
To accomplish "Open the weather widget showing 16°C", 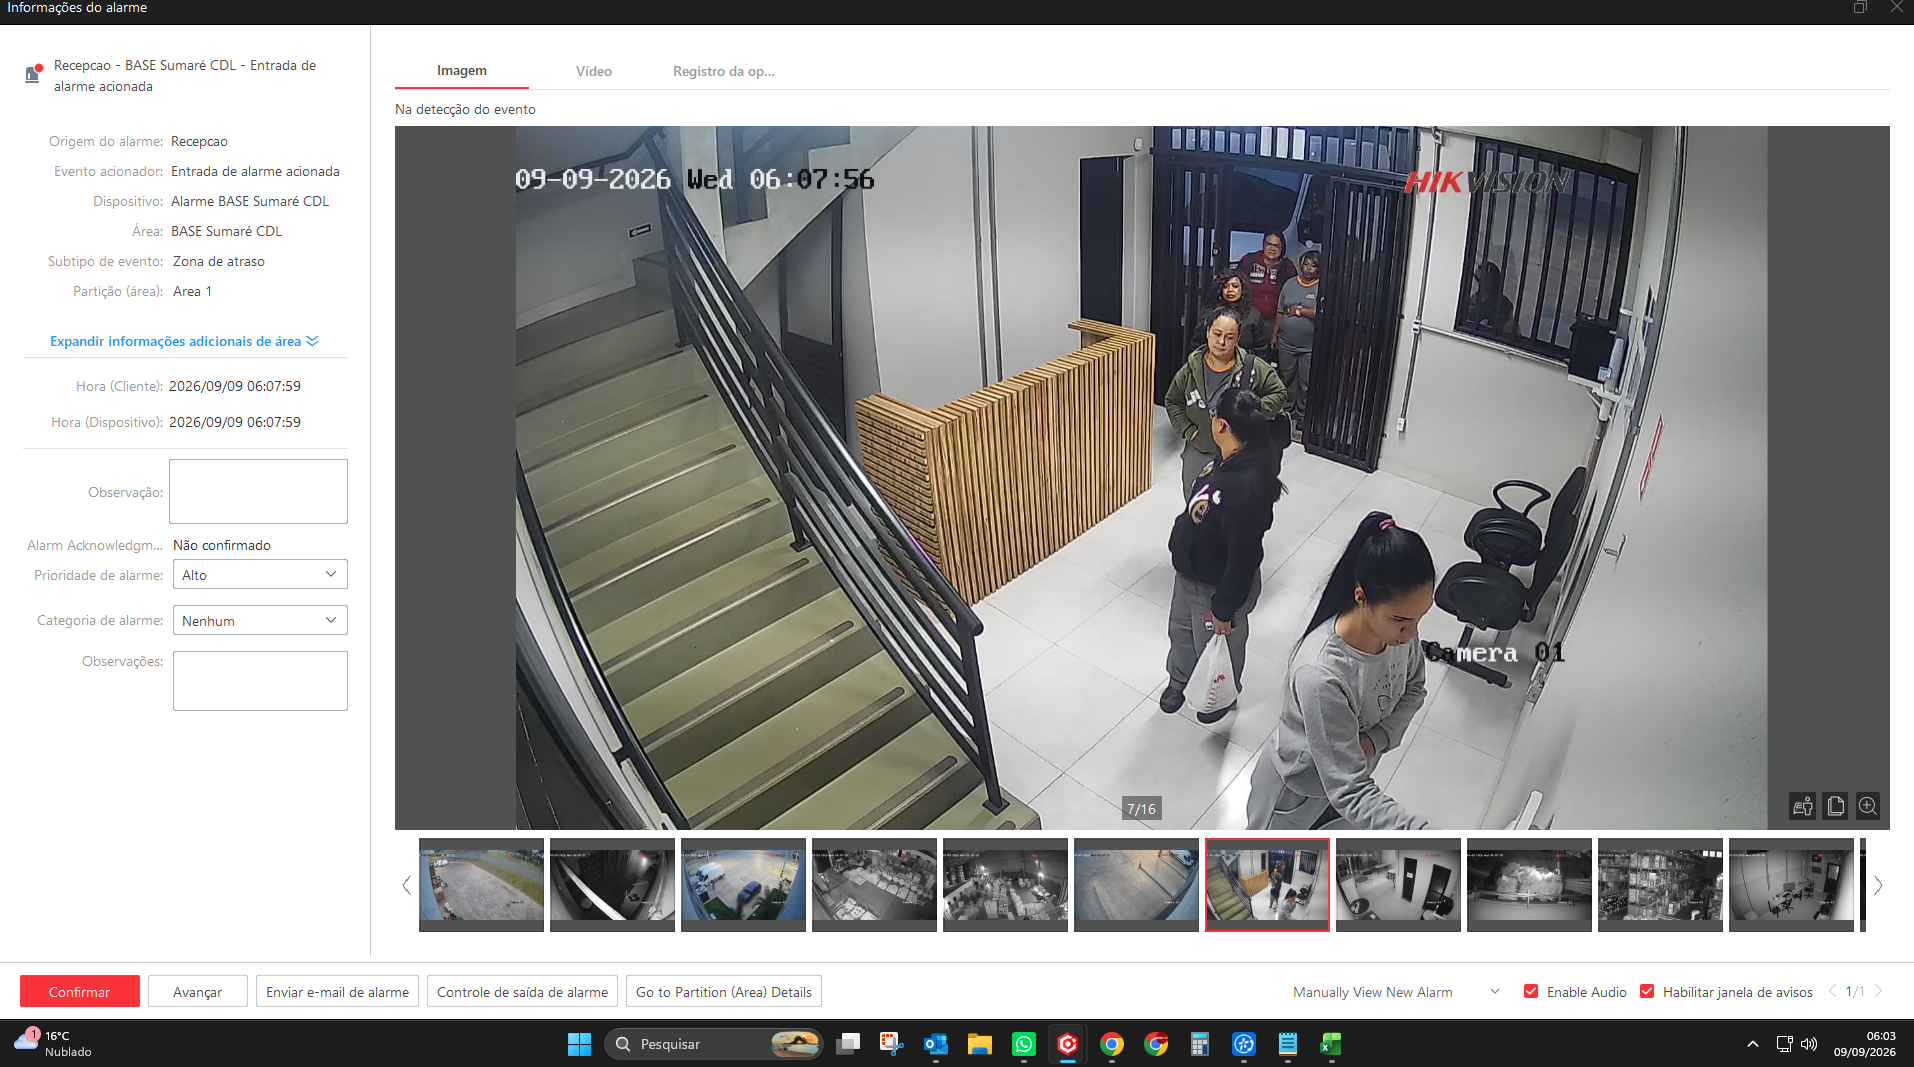I will 54,1044.
